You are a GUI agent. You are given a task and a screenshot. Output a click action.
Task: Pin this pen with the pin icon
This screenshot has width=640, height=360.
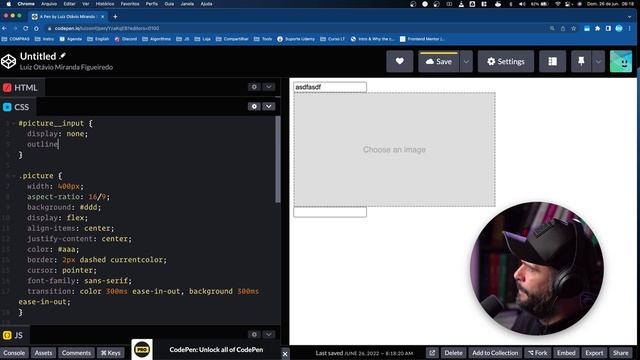coord(581,62)
